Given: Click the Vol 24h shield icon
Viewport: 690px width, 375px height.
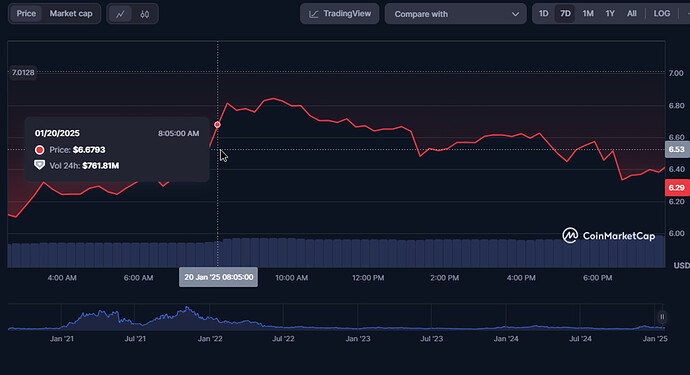Looking at the screenshot, I should 40,165.
